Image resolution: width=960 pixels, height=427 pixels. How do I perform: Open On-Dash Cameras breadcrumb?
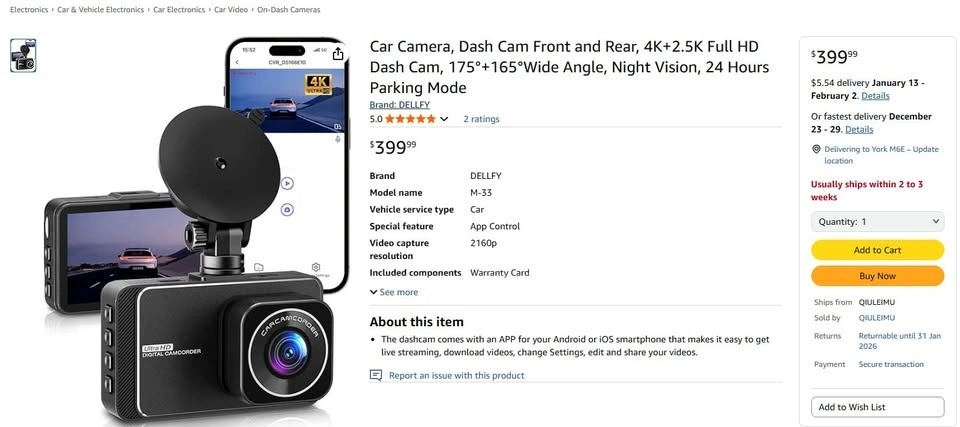[x=288, y=10]
